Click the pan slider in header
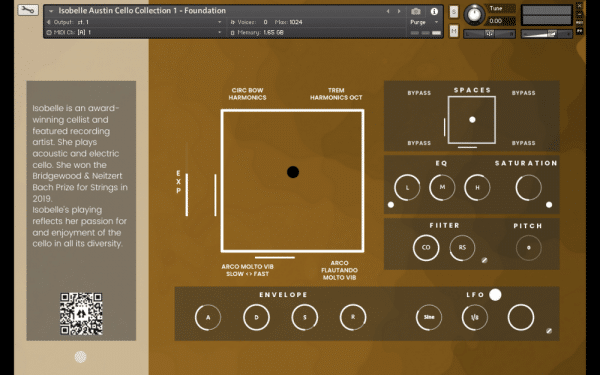 pyautogui.click(x=489, y=34)
